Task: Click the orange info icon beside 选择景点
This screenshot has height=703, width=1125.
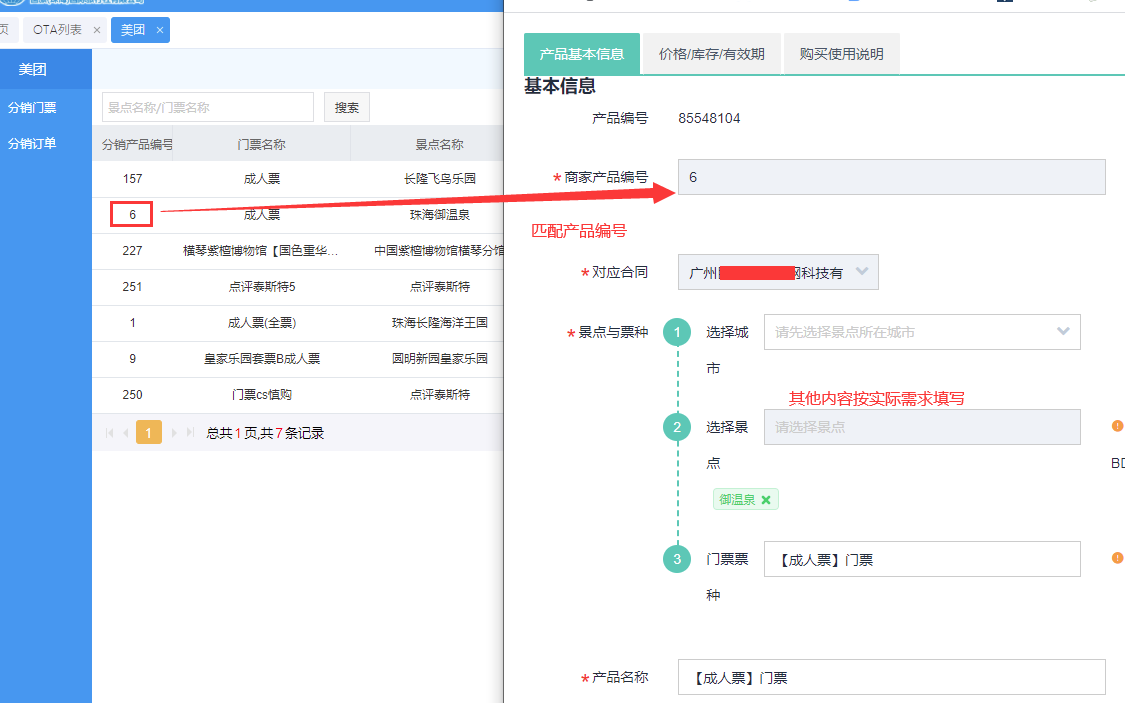Action: [1117, 426]
